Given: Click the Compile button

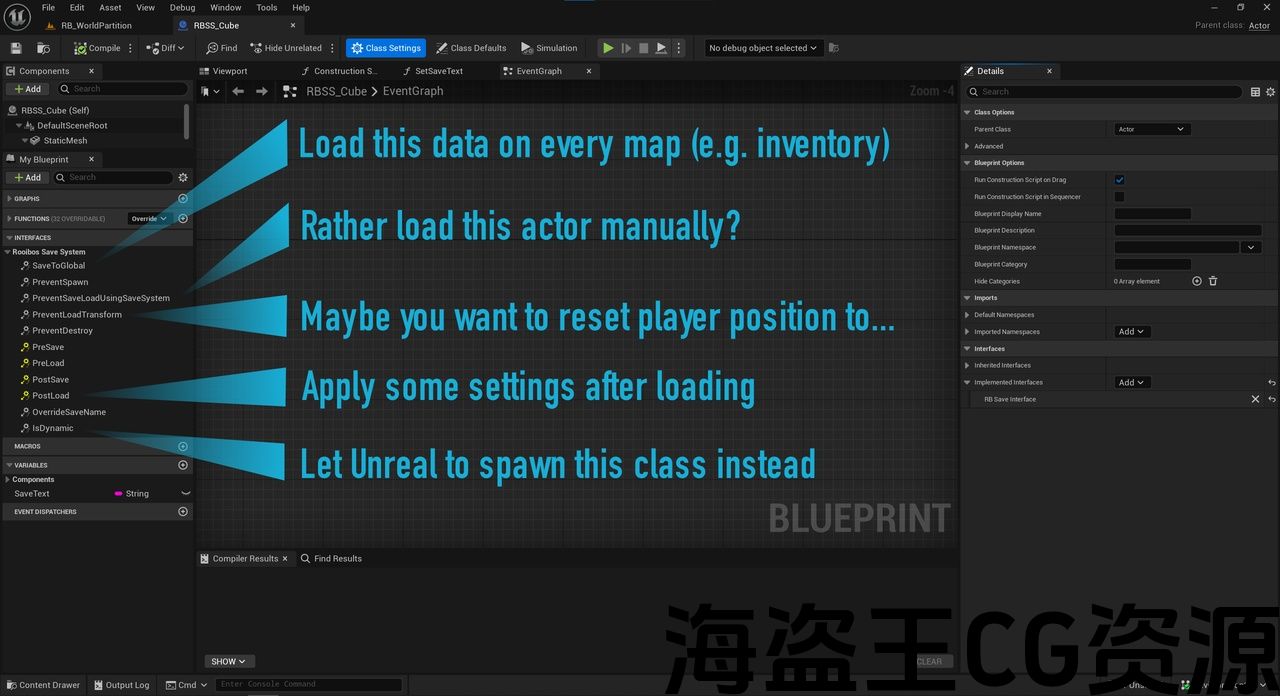Looking at the screenshot, I should pos(97,48).
